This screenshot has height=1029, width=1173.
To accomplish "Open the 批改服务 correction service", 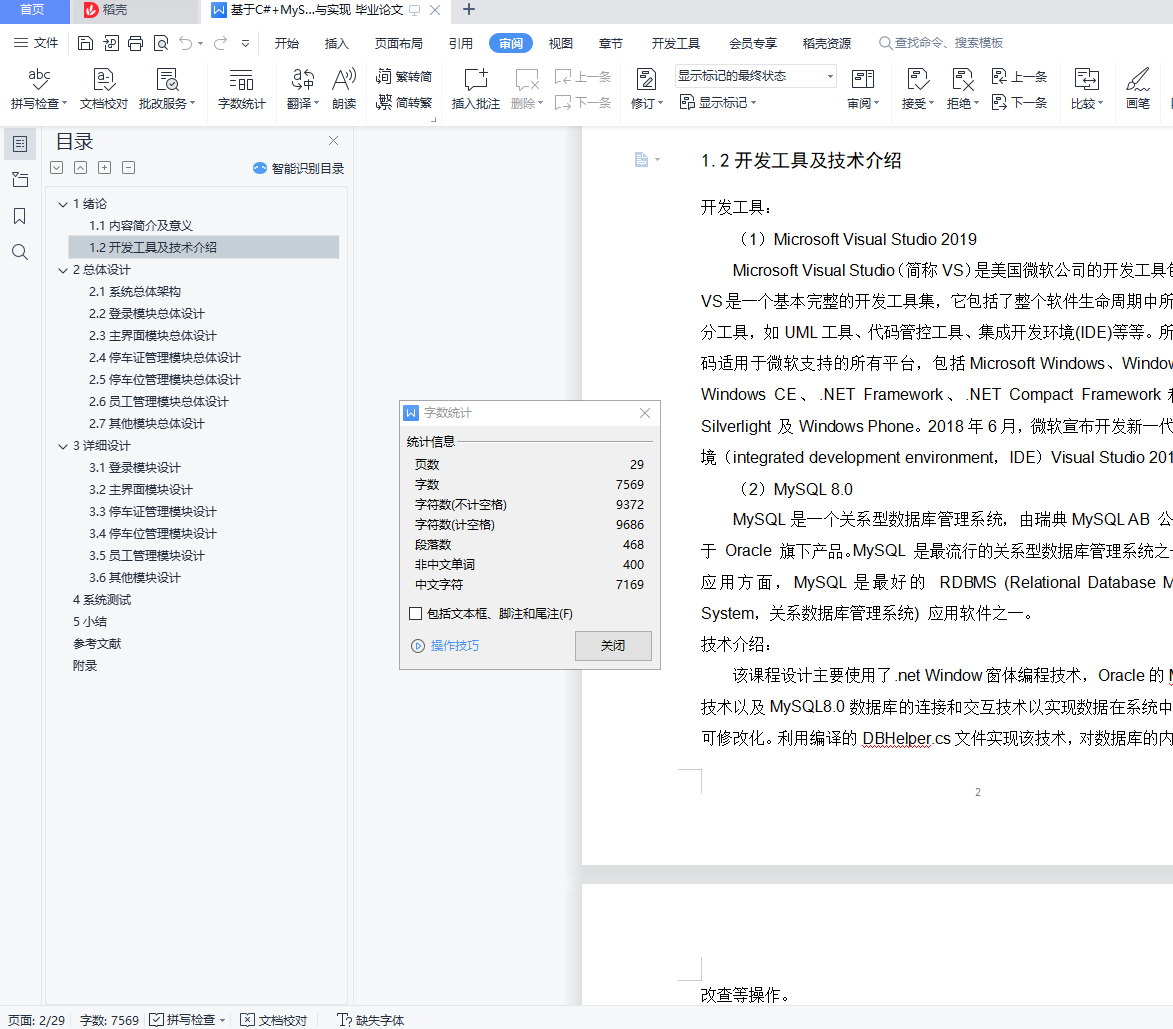I will 167,88.
